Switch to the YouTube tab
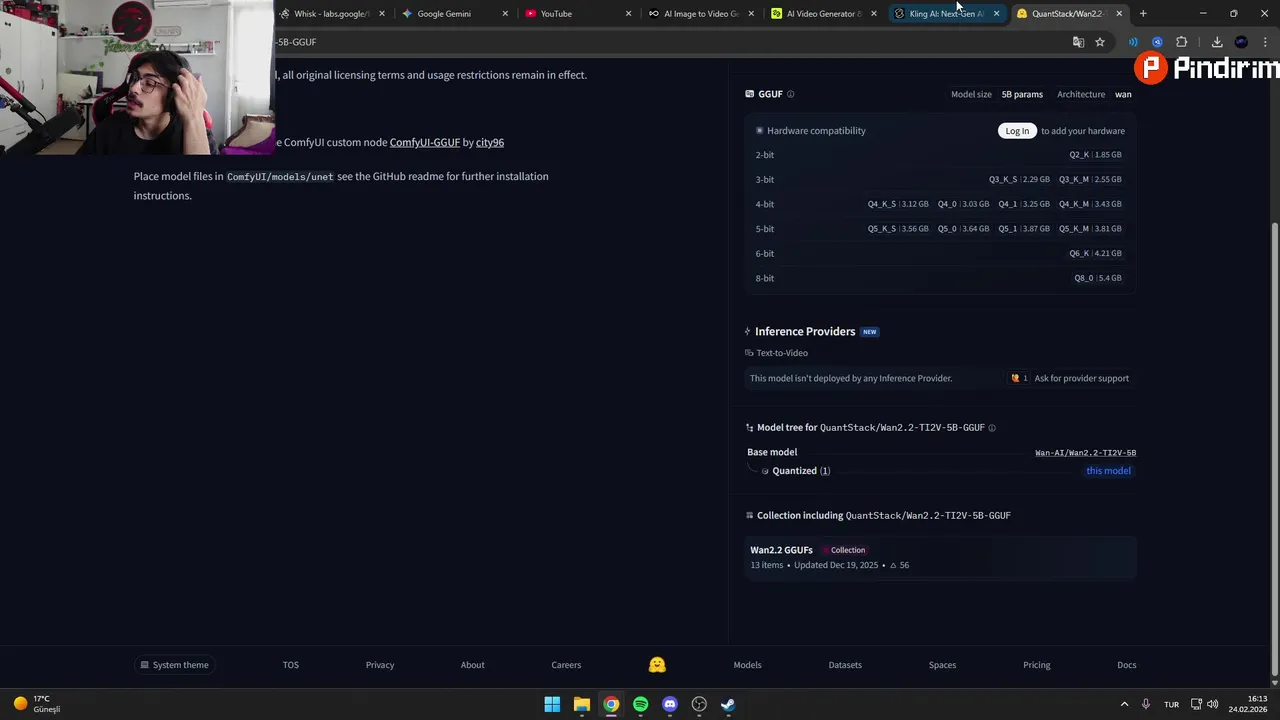 578,14
